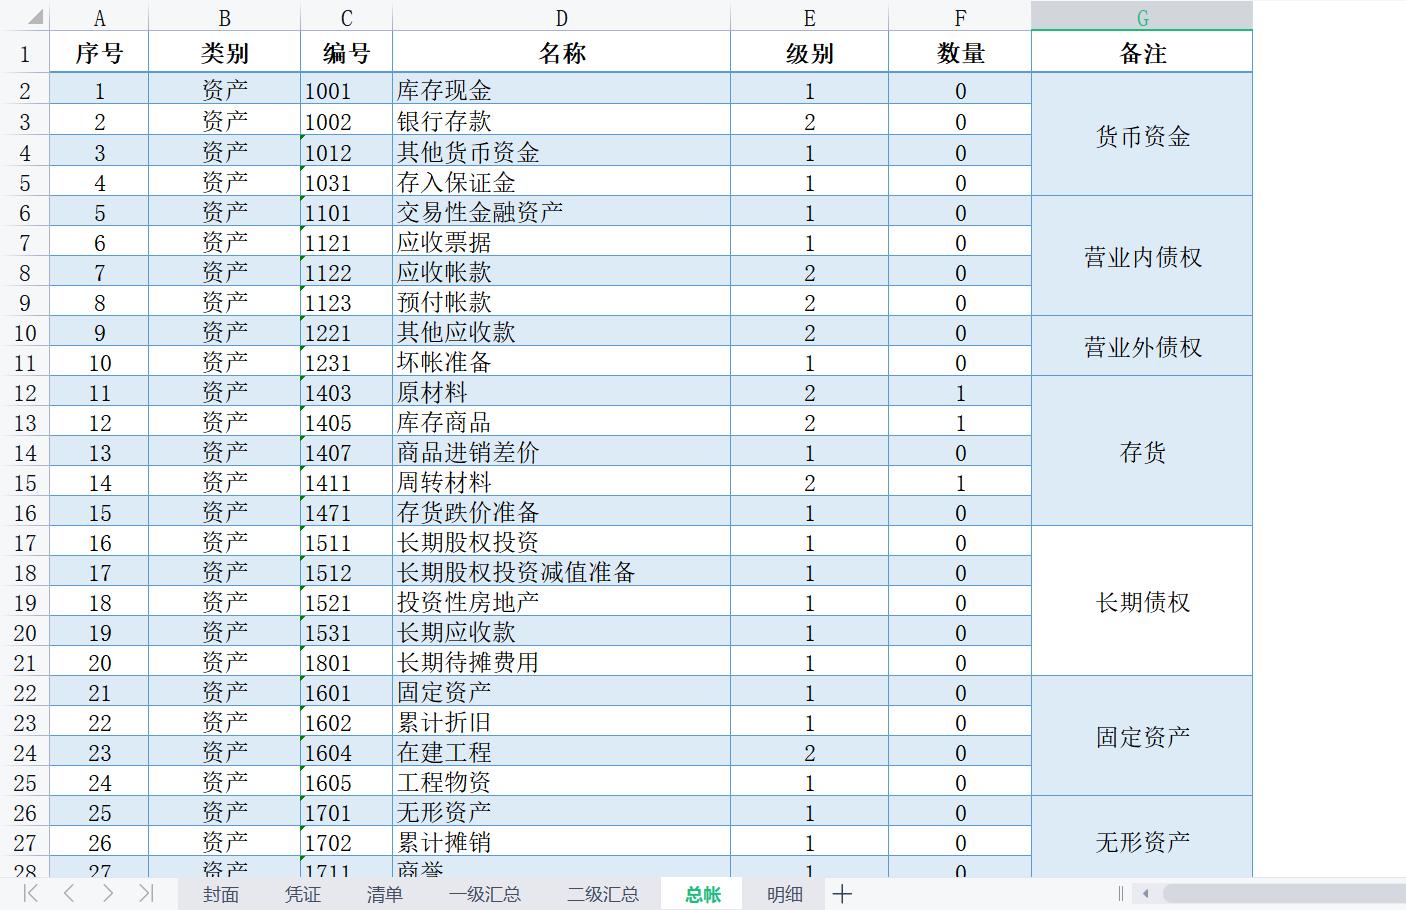This screenshot has height=910, width=1406.
Task: Click the next sheet arrow icon
Action: pos(108,895)
